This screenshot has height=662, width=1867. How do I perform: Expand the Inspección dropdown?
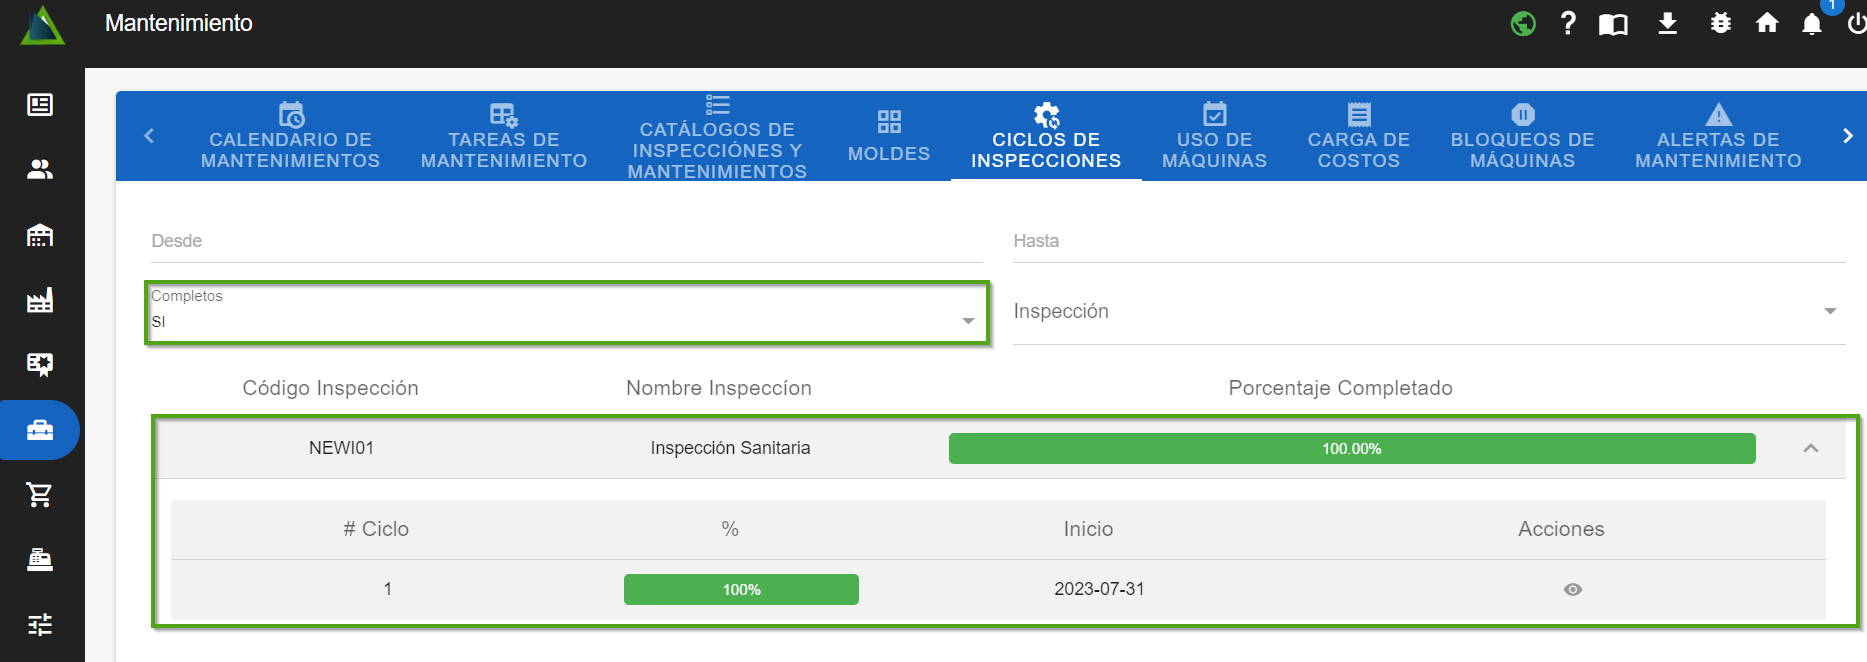coord(1428,312)
